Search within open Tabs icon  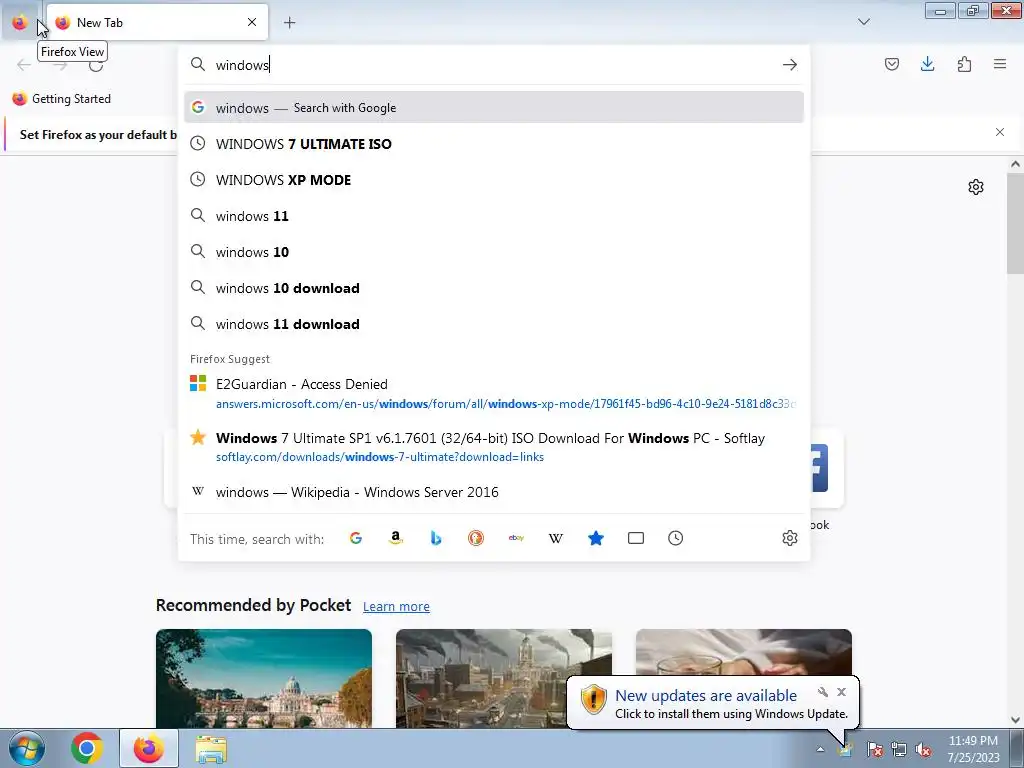(x=635, y=538)
